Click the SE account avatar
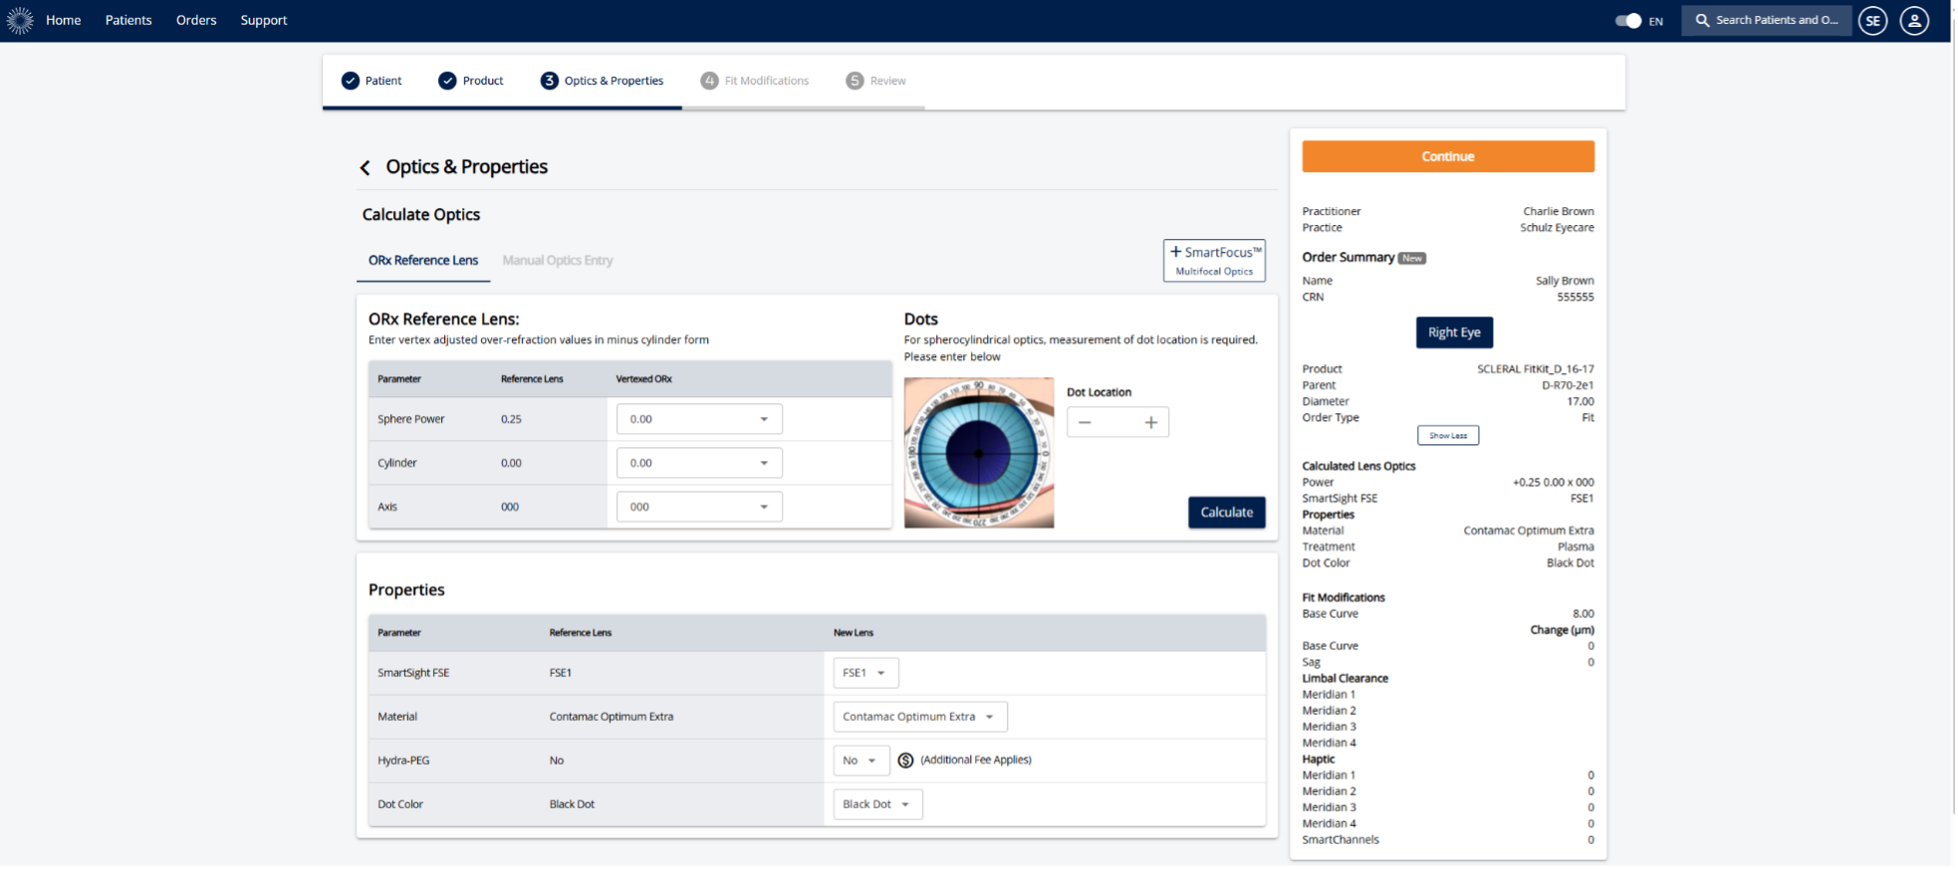Viewport: 1958px width, 870px height. [x=1872, y=20]
